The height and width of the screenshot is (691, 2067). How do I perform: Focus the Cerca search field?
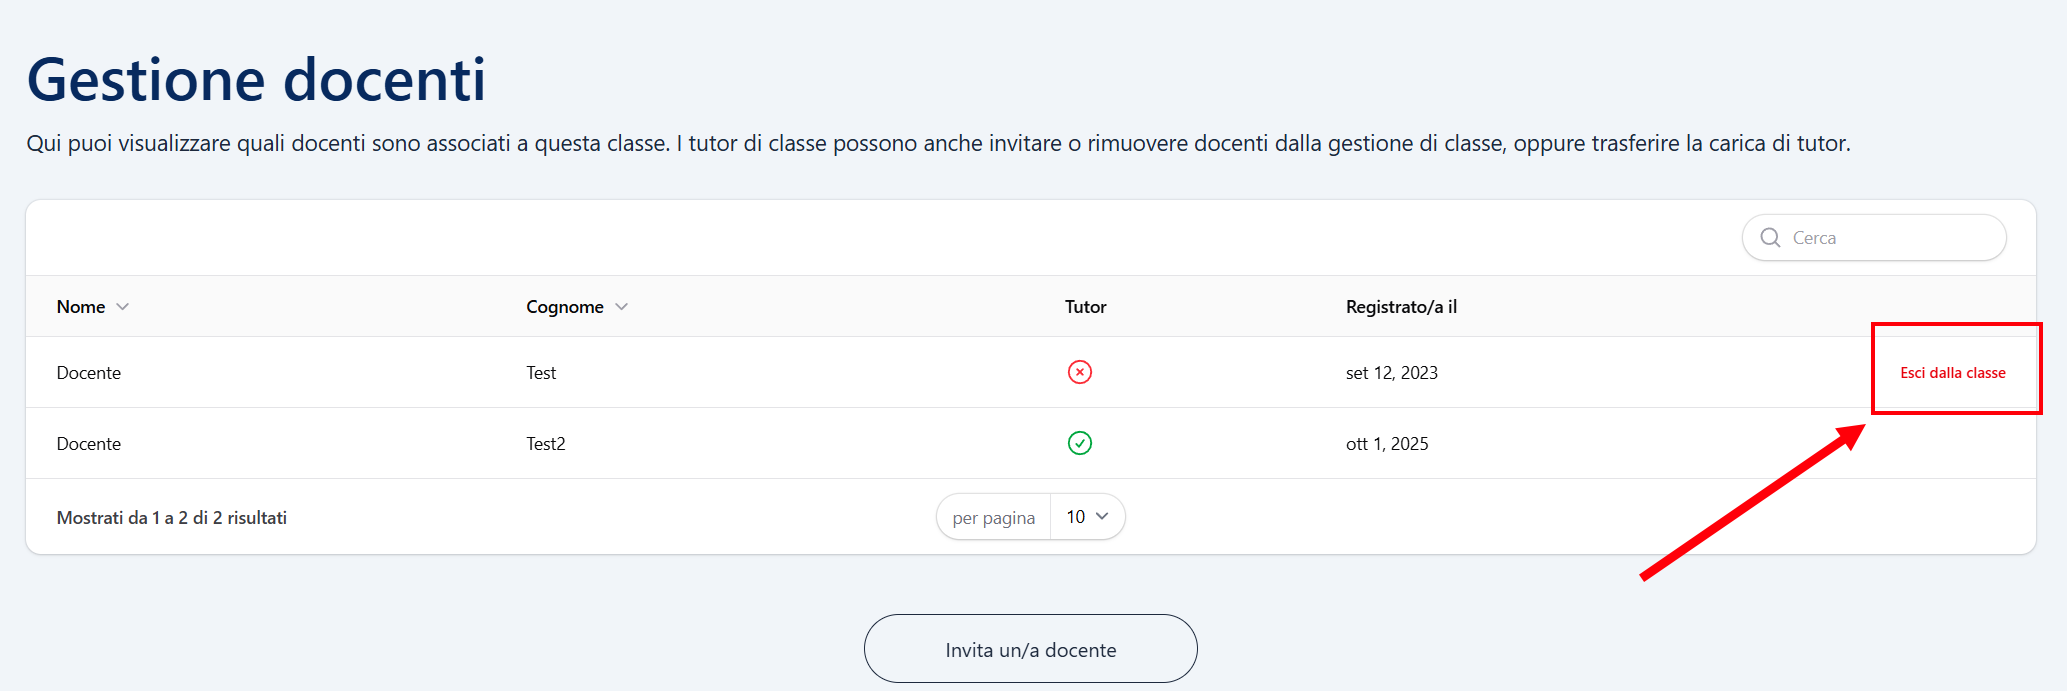pos(1890,238)
